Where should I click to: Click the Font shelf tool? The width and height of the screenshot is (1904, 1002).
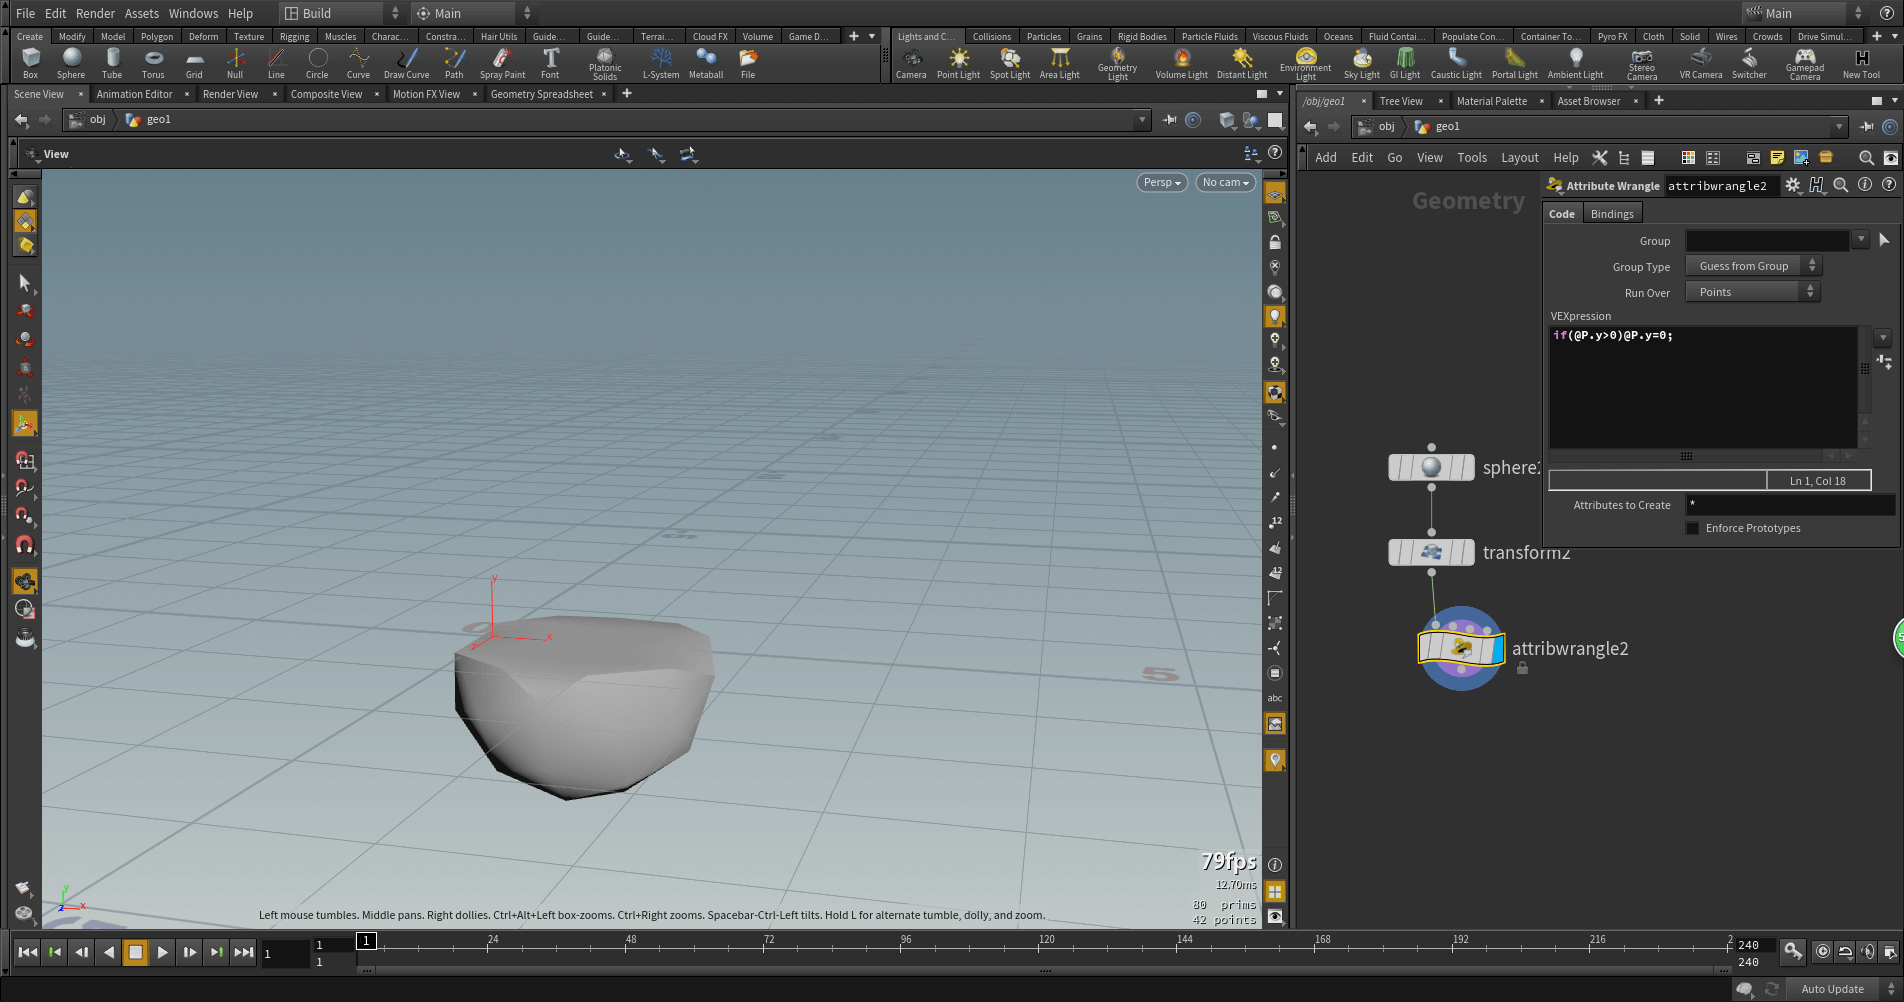coord(550,62)
